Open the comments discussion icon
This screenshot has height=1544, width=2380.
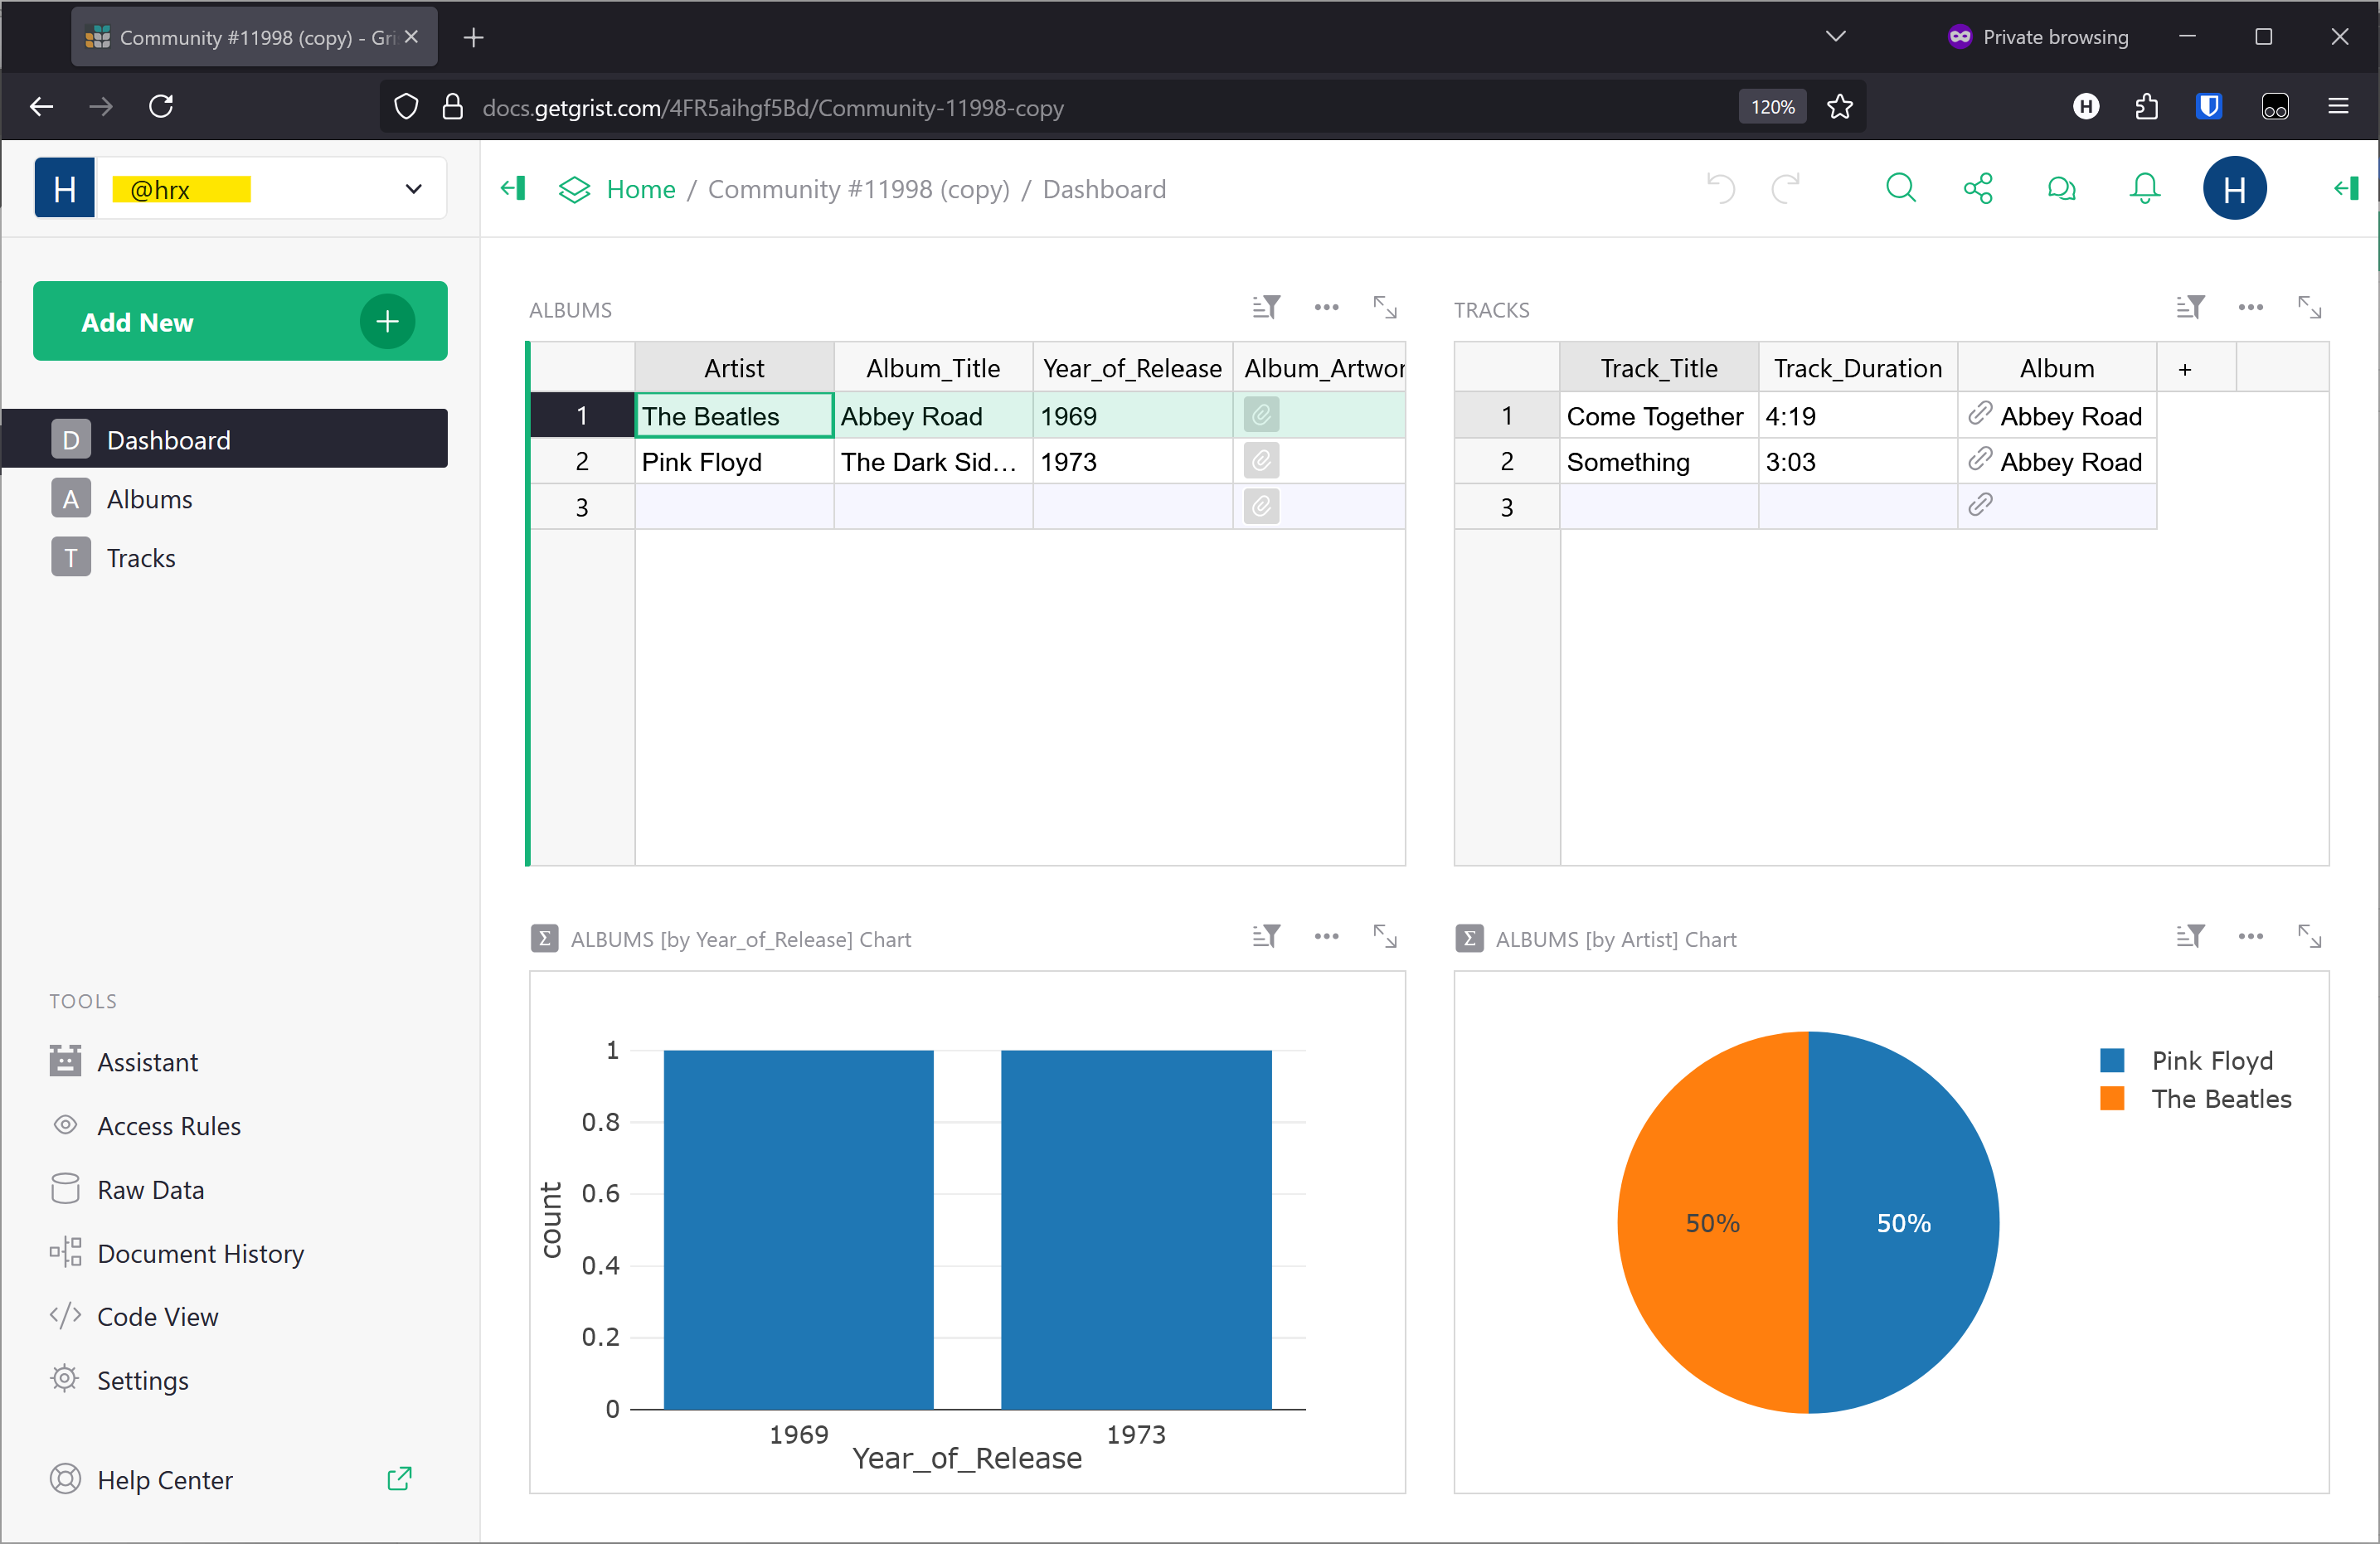pos(2061,188)
